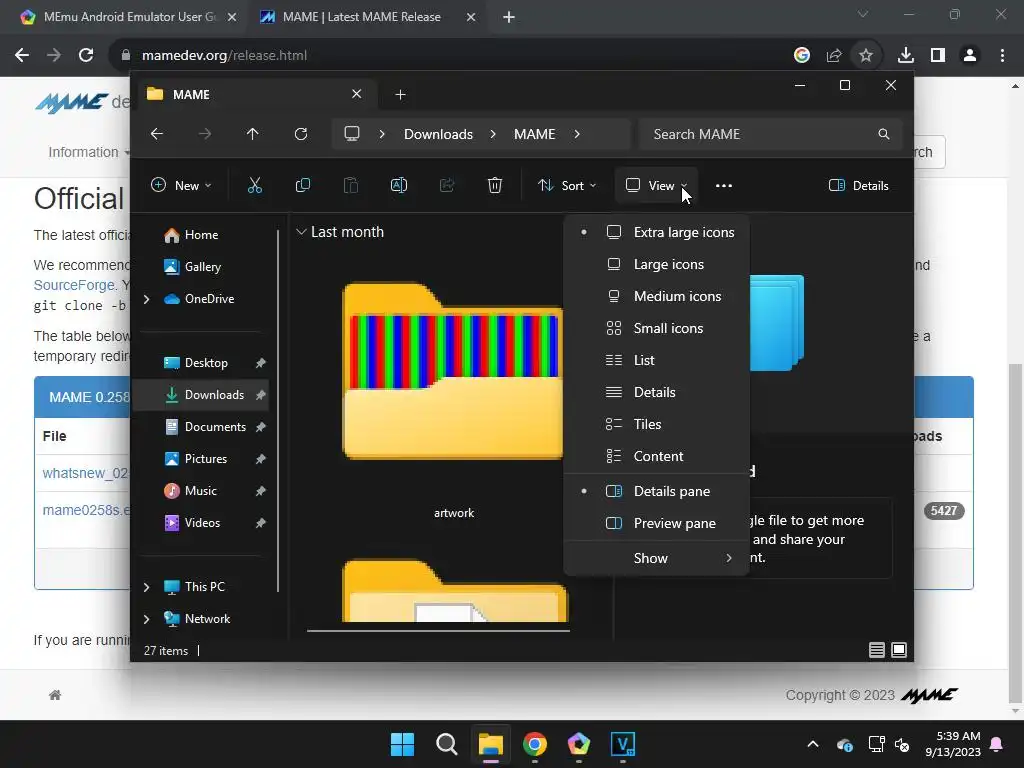Toggle Details pane in View menu
Viewport: 1024px width, 768px height.
tap(656, 491)
